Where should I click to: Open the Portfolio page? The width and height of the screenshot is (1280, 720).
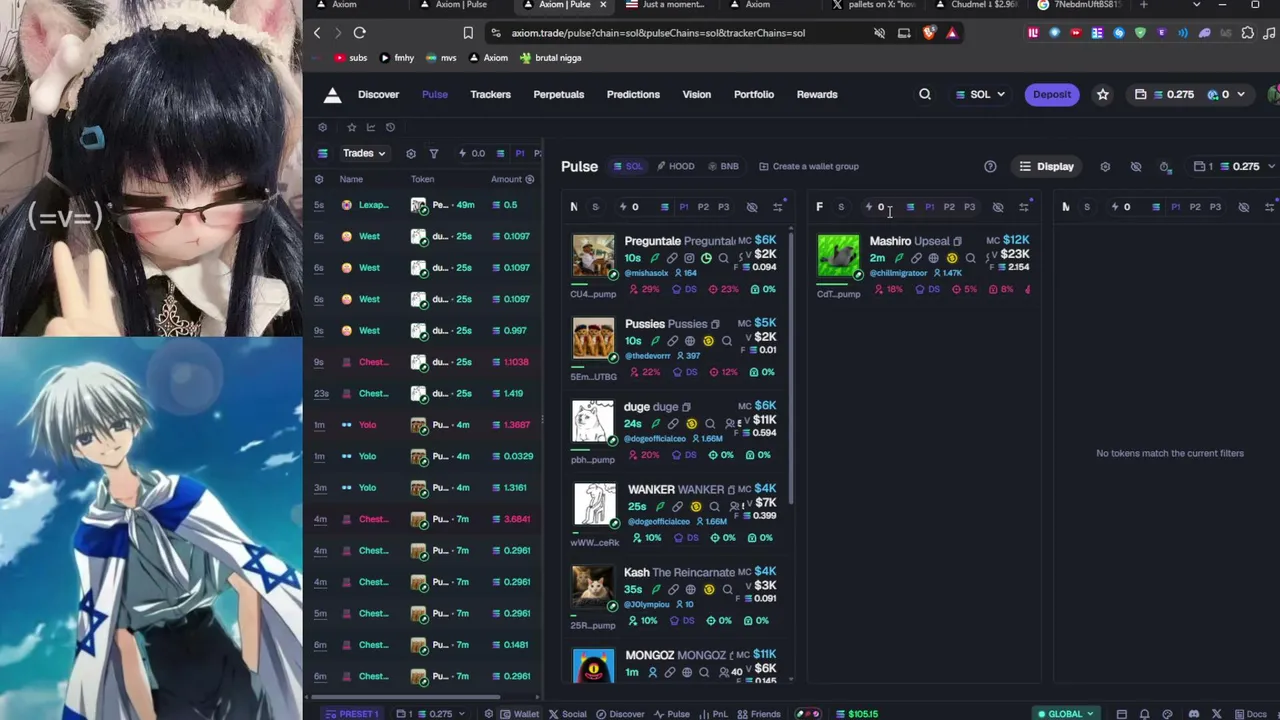click(754, 95)
